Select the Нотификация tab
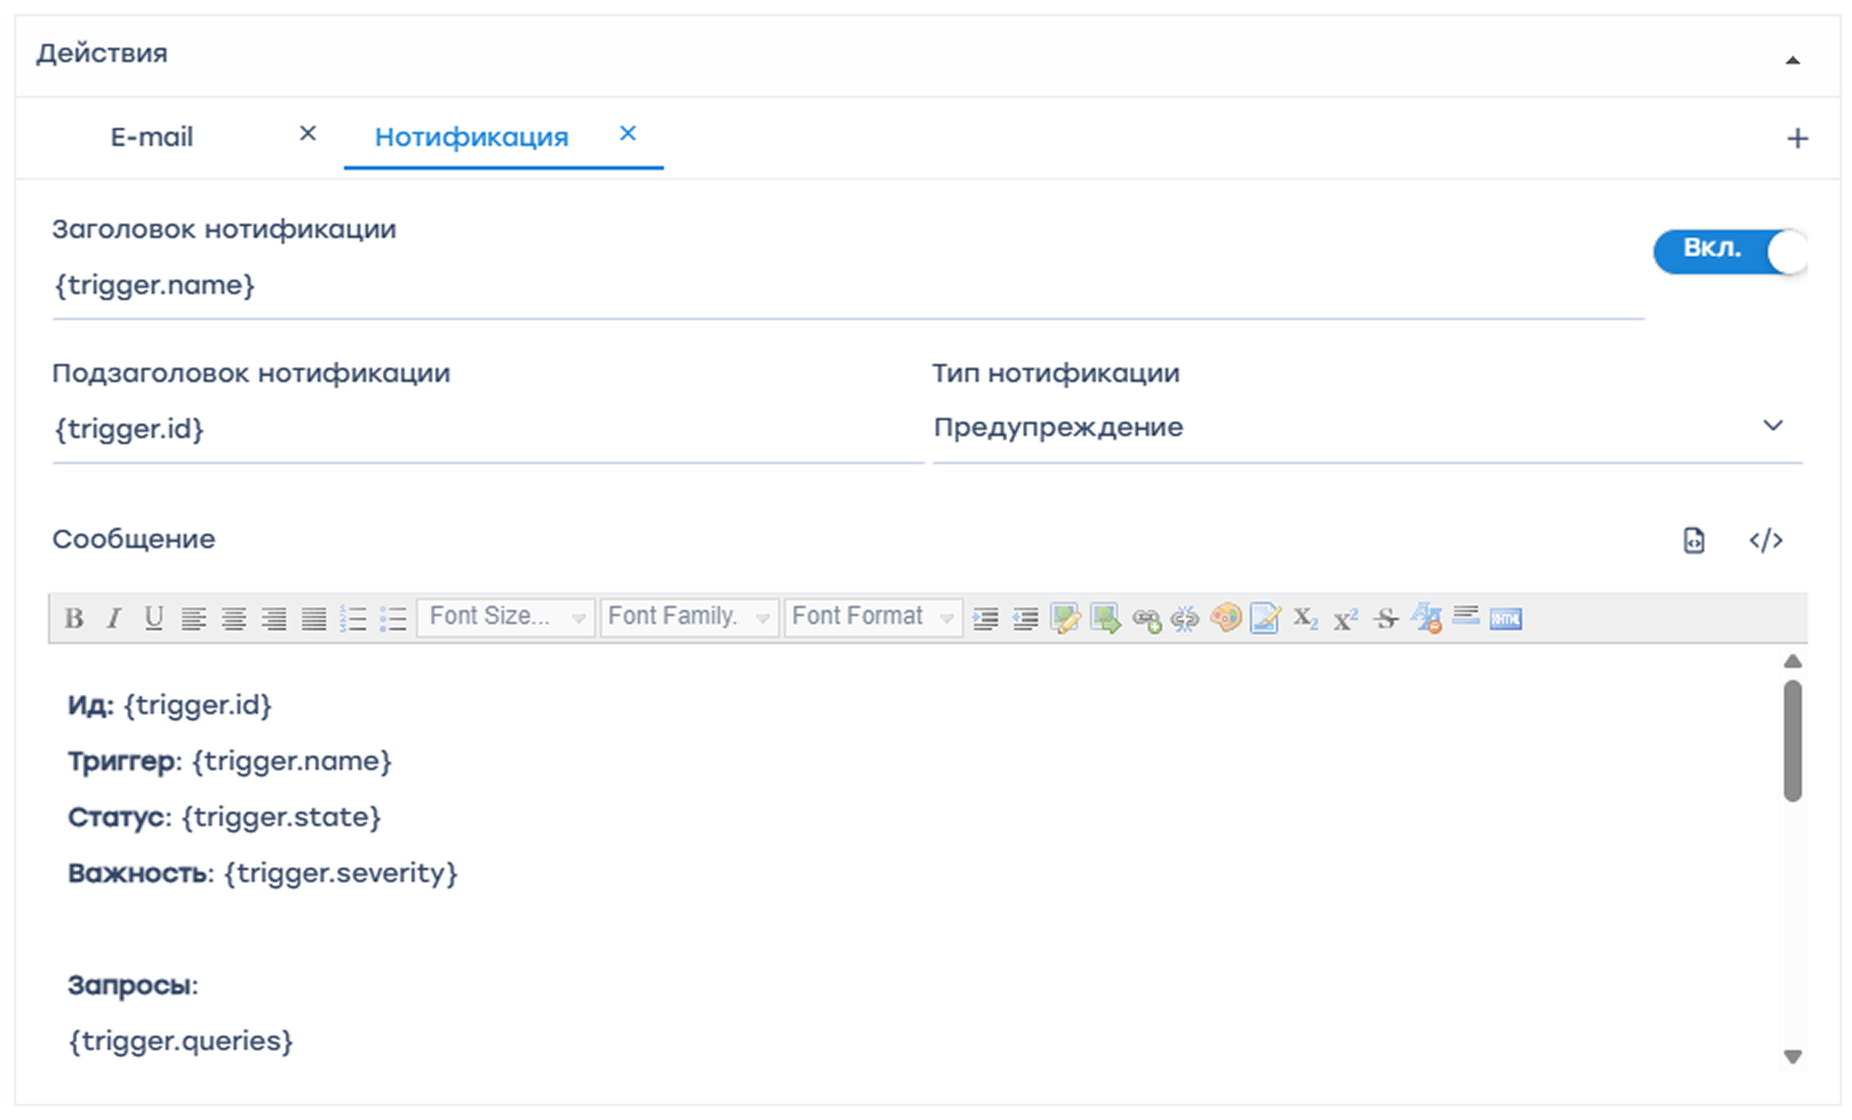Viewport: 1852px width, 1120px height. coord(471,137)
